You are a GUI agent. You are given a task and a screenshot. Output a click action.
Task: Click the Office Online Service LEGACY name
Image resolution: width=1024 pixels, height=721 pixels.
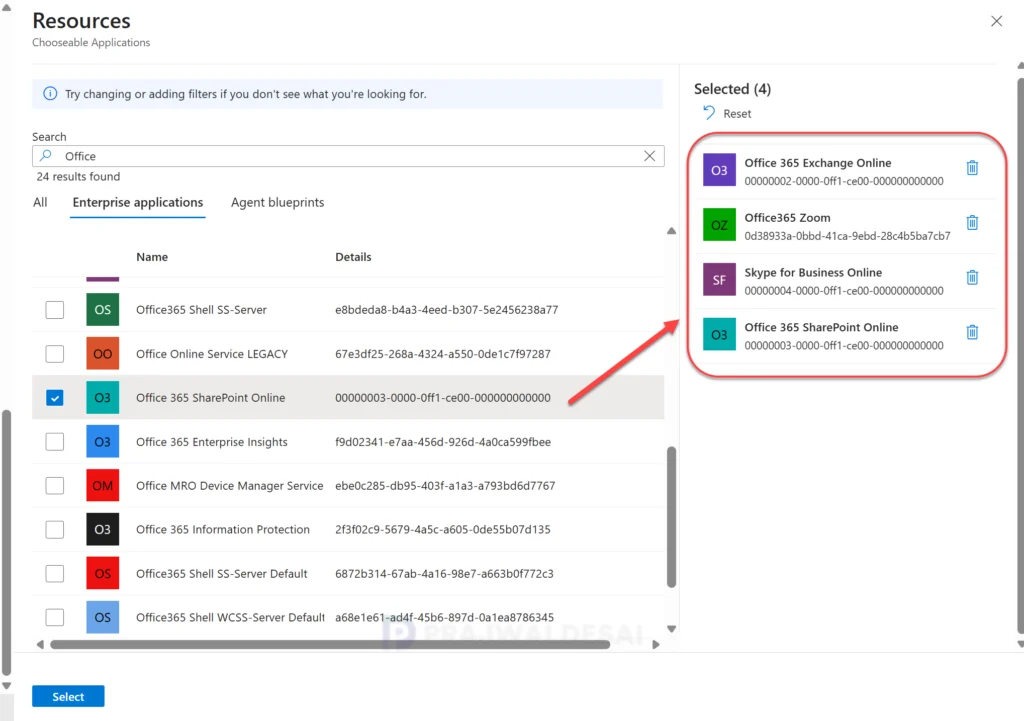[x=212, y=354]
